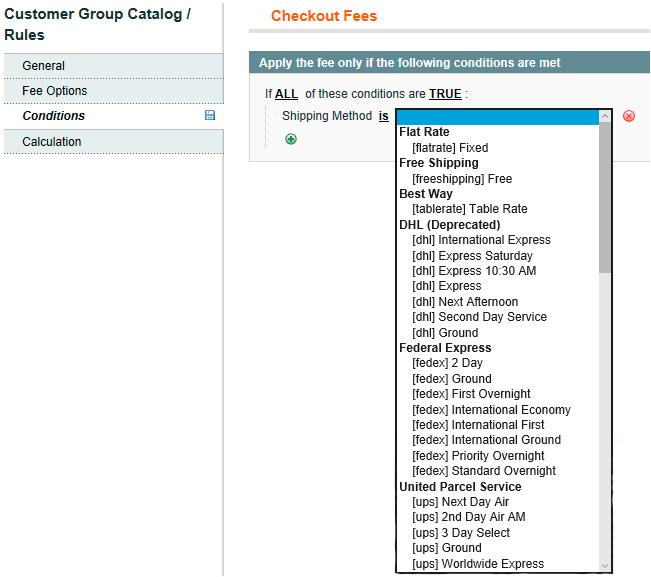Click scrollbar up arrow in shipping list

605,116
